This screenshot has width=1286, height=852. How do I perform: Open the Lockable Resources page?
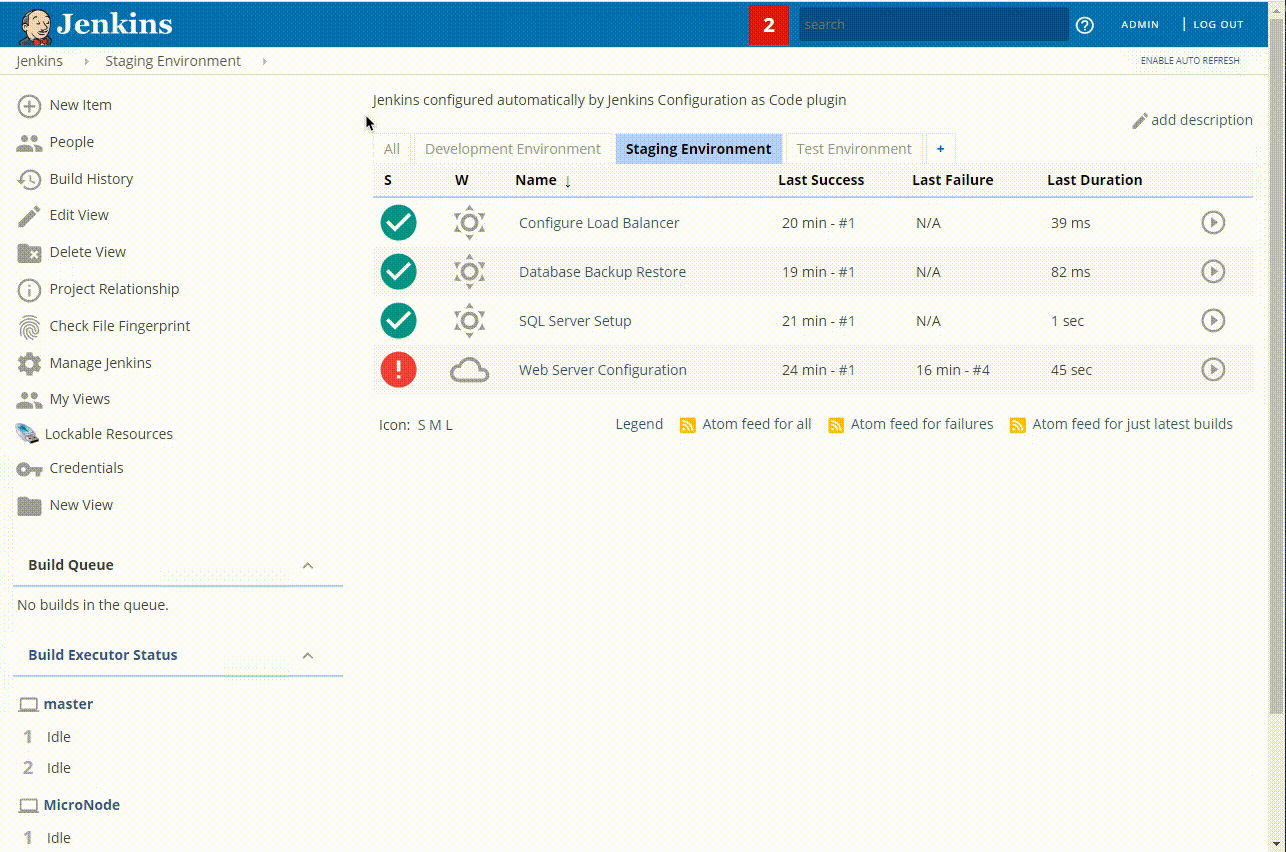point(109,434)
